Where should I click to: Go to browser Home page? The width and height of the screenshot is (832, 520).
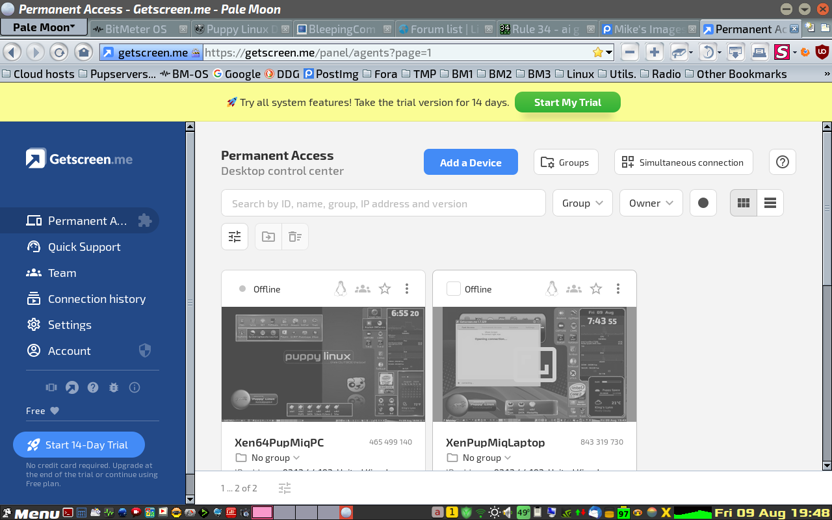click(83, 52)
